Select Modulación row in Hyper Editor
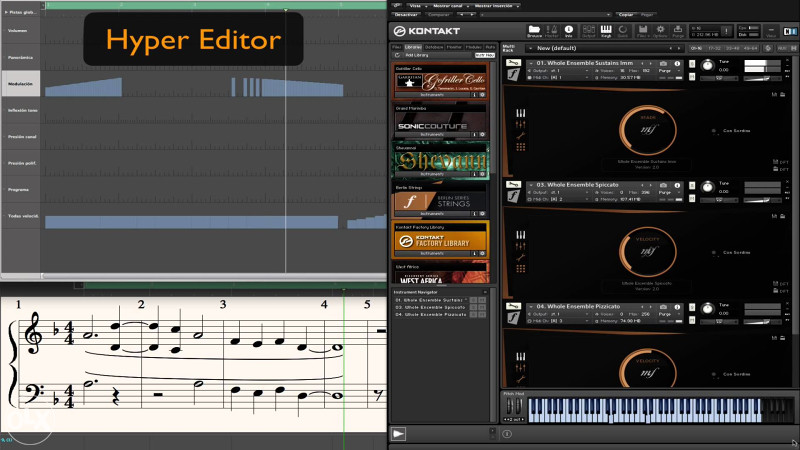This screenshot has width=800, height=450. [x=20, y=84]
